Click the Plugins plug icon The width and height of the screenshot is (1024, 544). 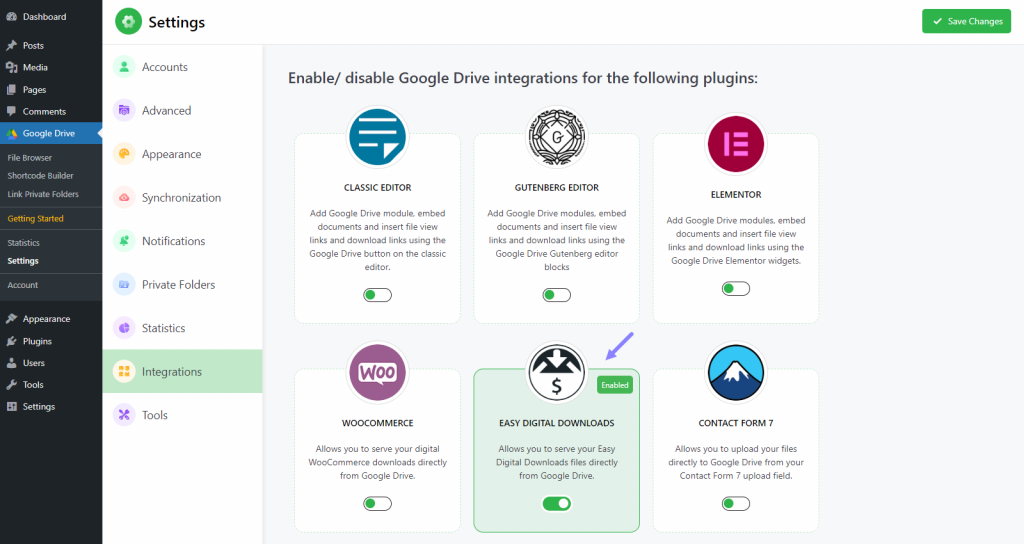tap(11, 341)
